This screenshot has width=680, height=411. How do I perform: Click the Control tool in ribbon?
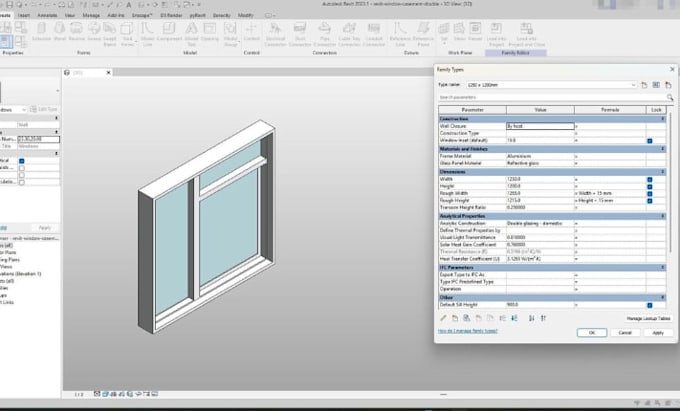(x=251, y=33)
